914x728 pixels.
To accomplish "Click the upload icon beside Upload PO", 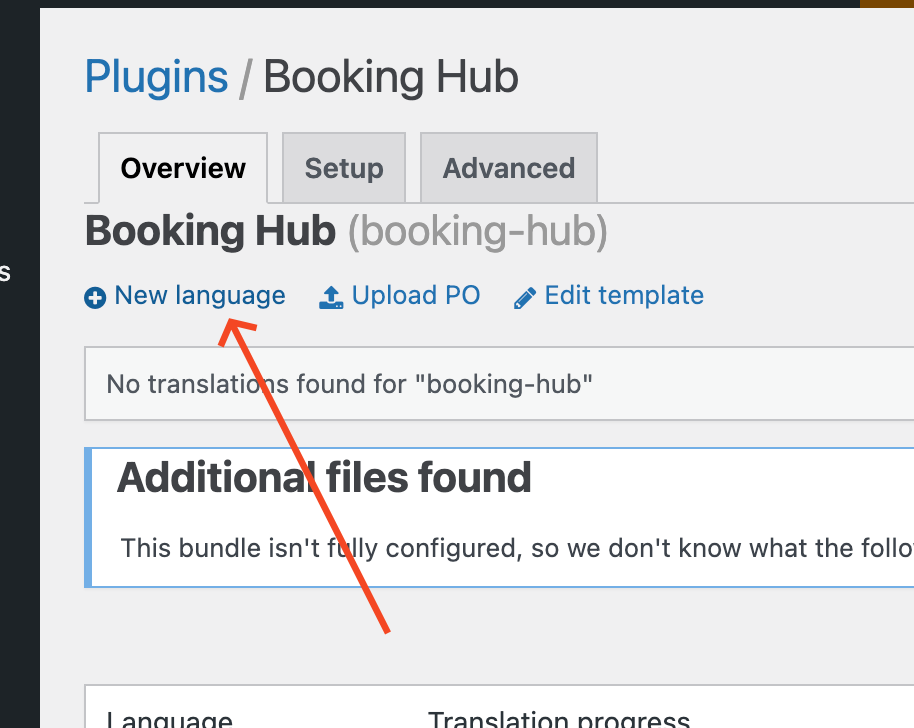I will [331, 297].
